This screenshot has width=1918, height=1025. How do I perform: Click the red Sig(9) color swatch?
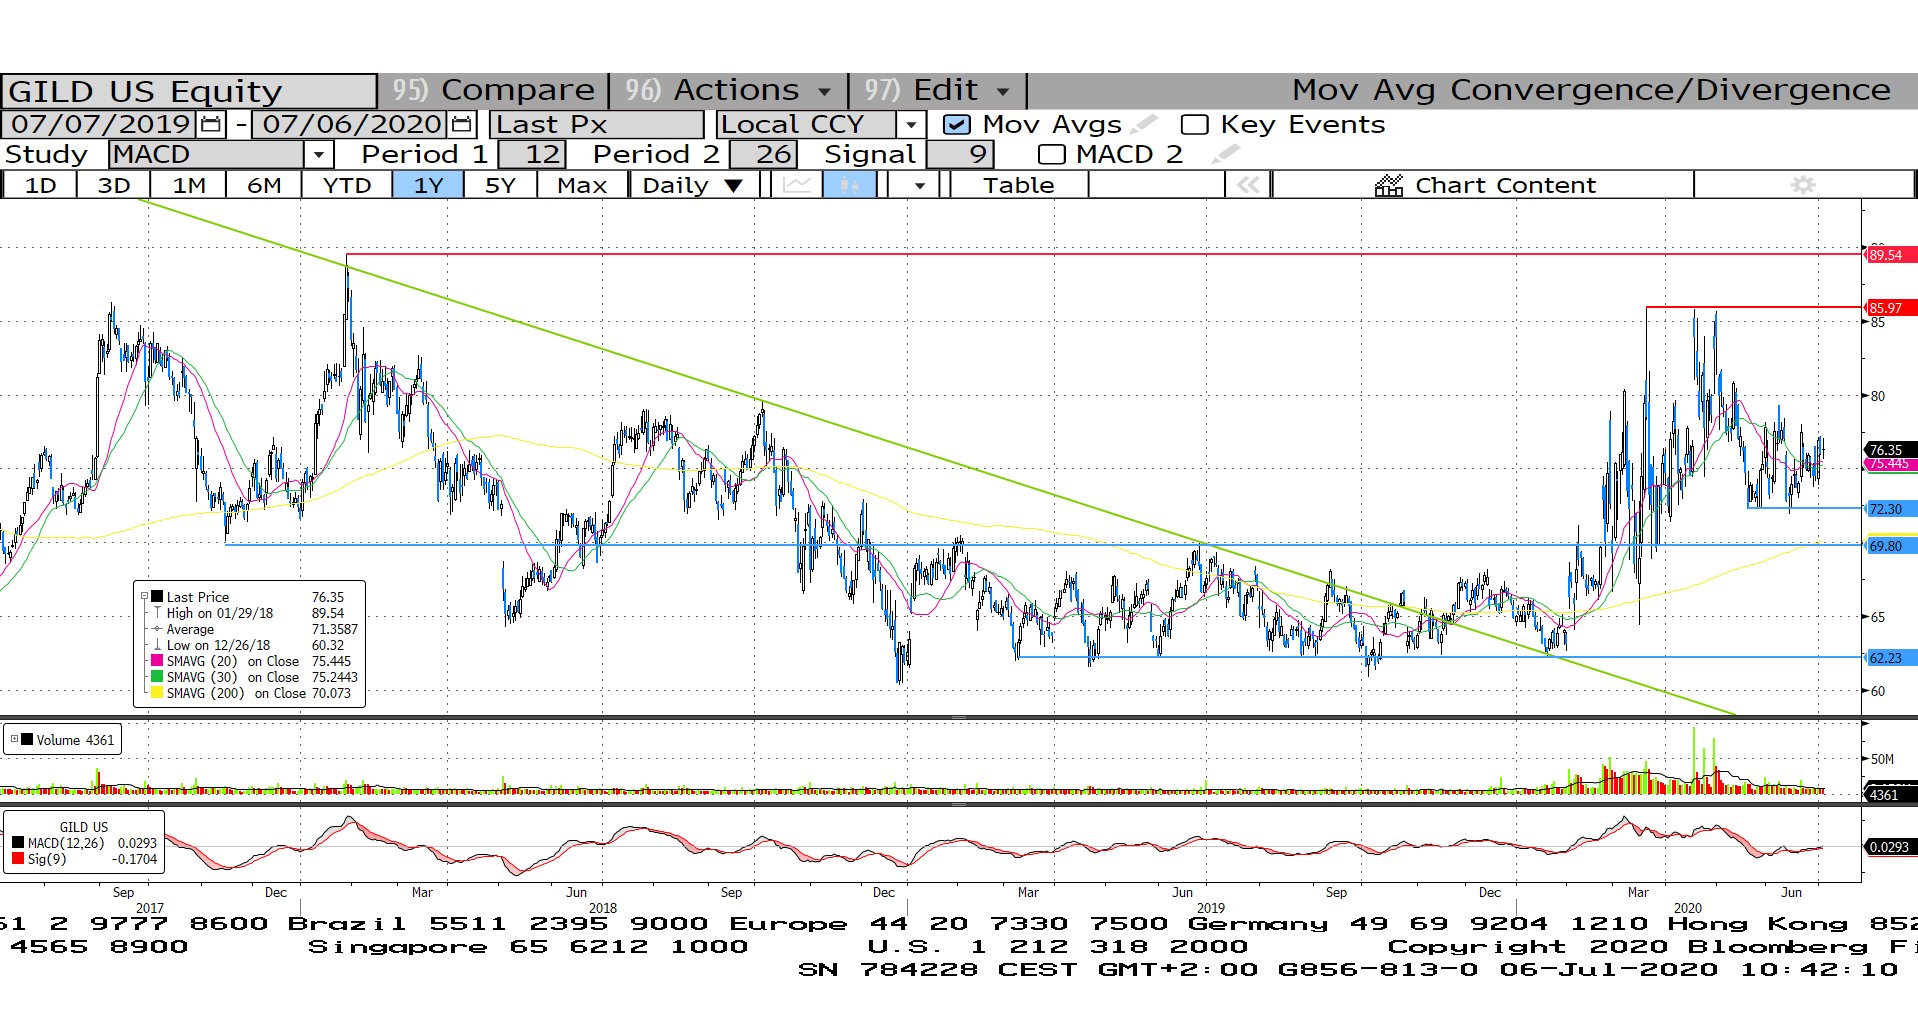18,859
